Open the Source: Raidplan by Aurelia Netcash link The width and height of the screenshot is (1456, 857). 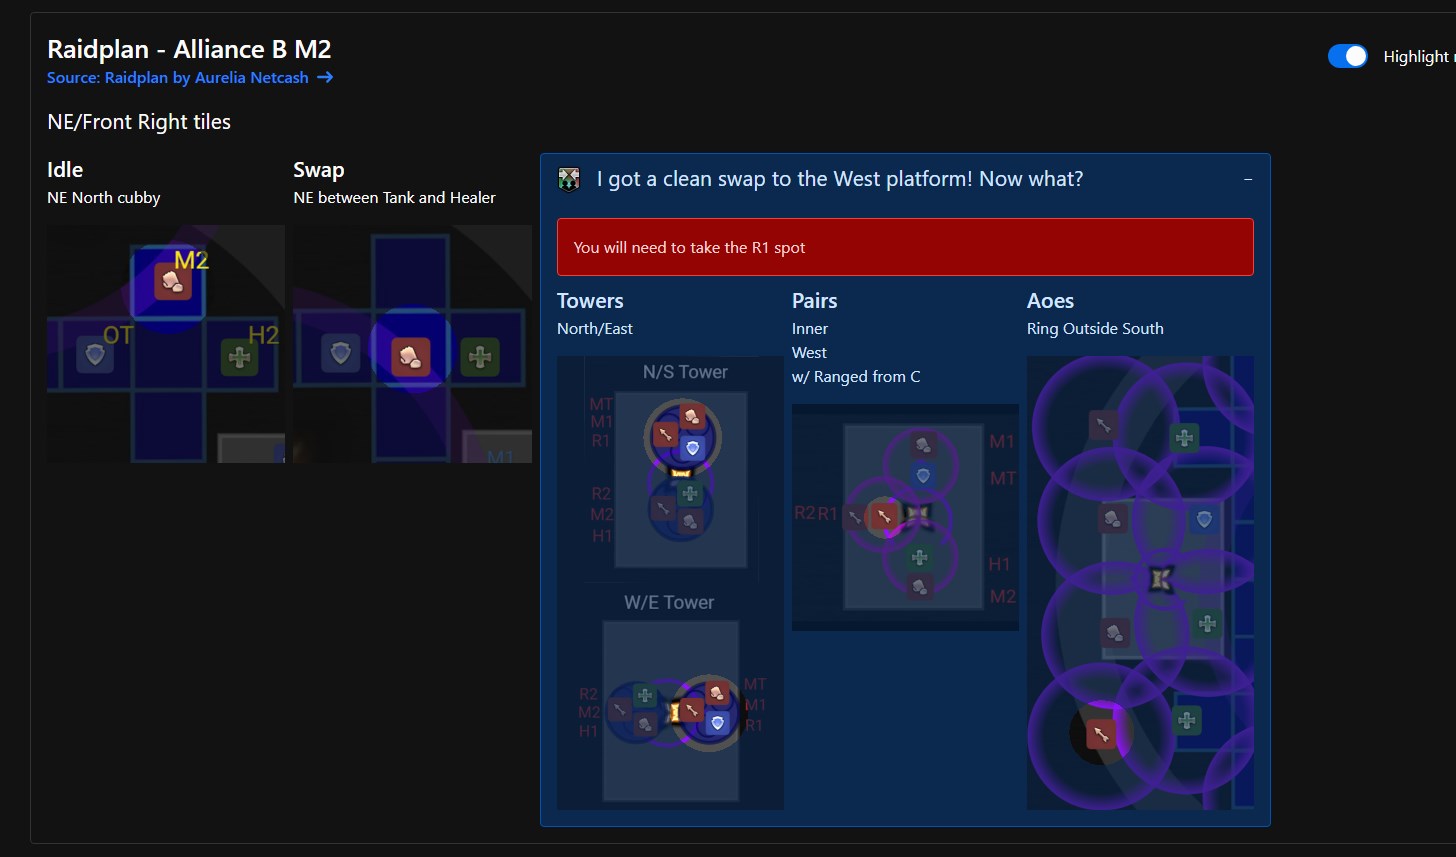click(x=190, y=77)
